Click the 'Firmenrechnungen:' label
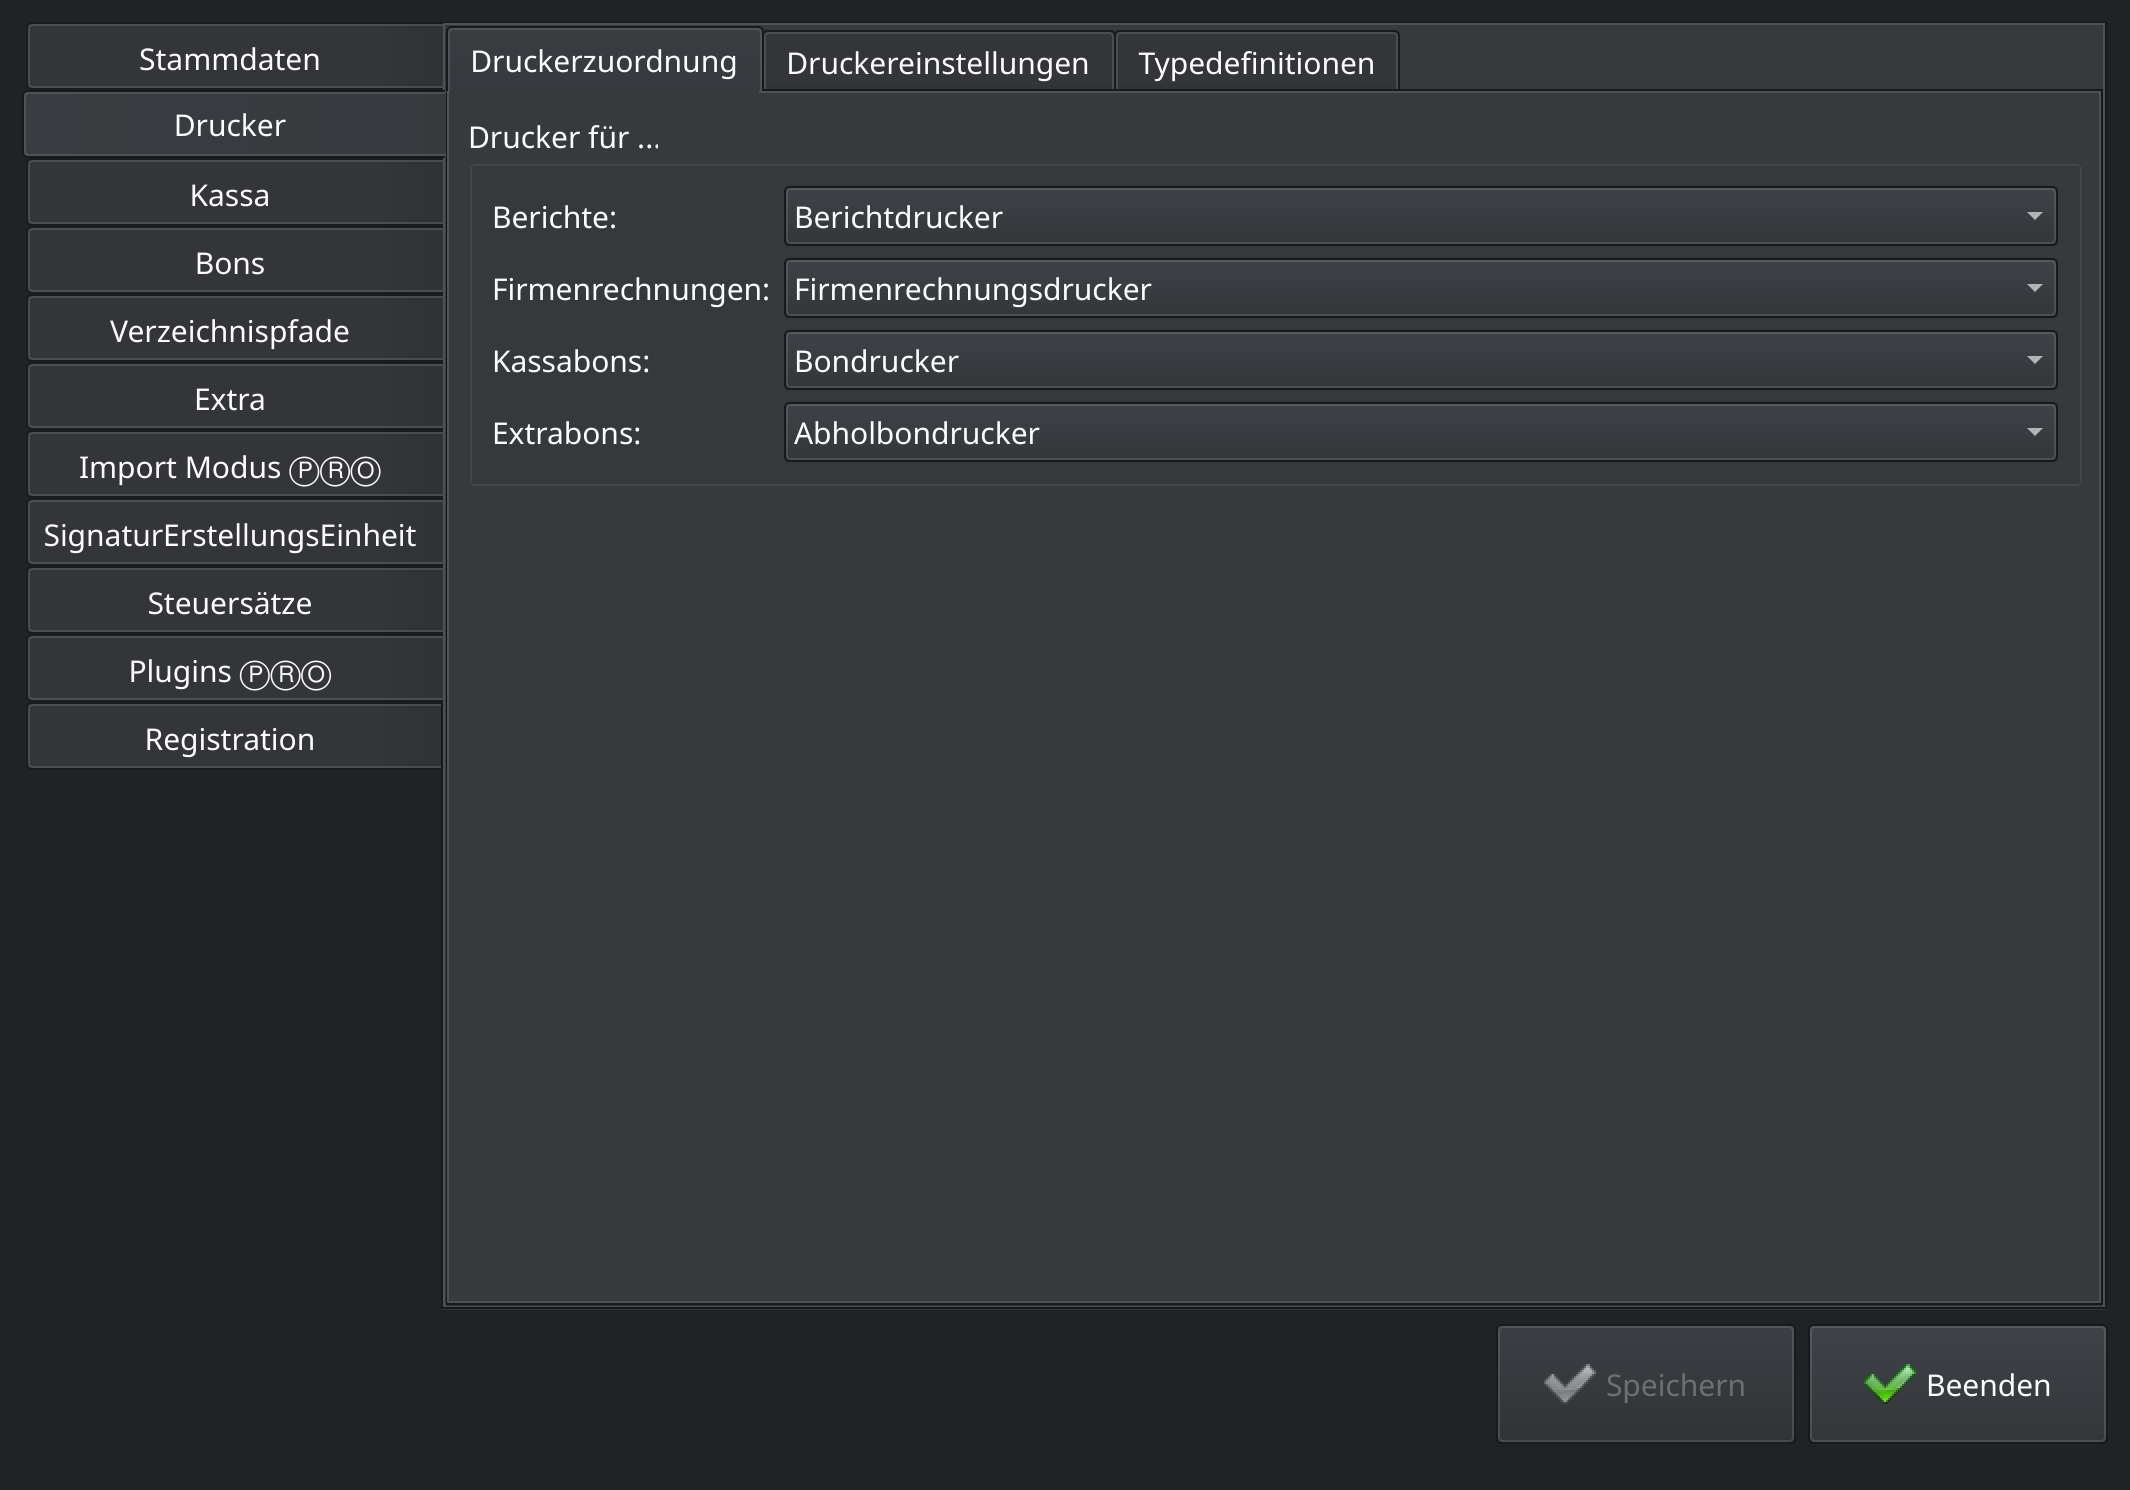Image resolution: width=2130 pixels, height=1490 pixels. (x=631, y=289)
